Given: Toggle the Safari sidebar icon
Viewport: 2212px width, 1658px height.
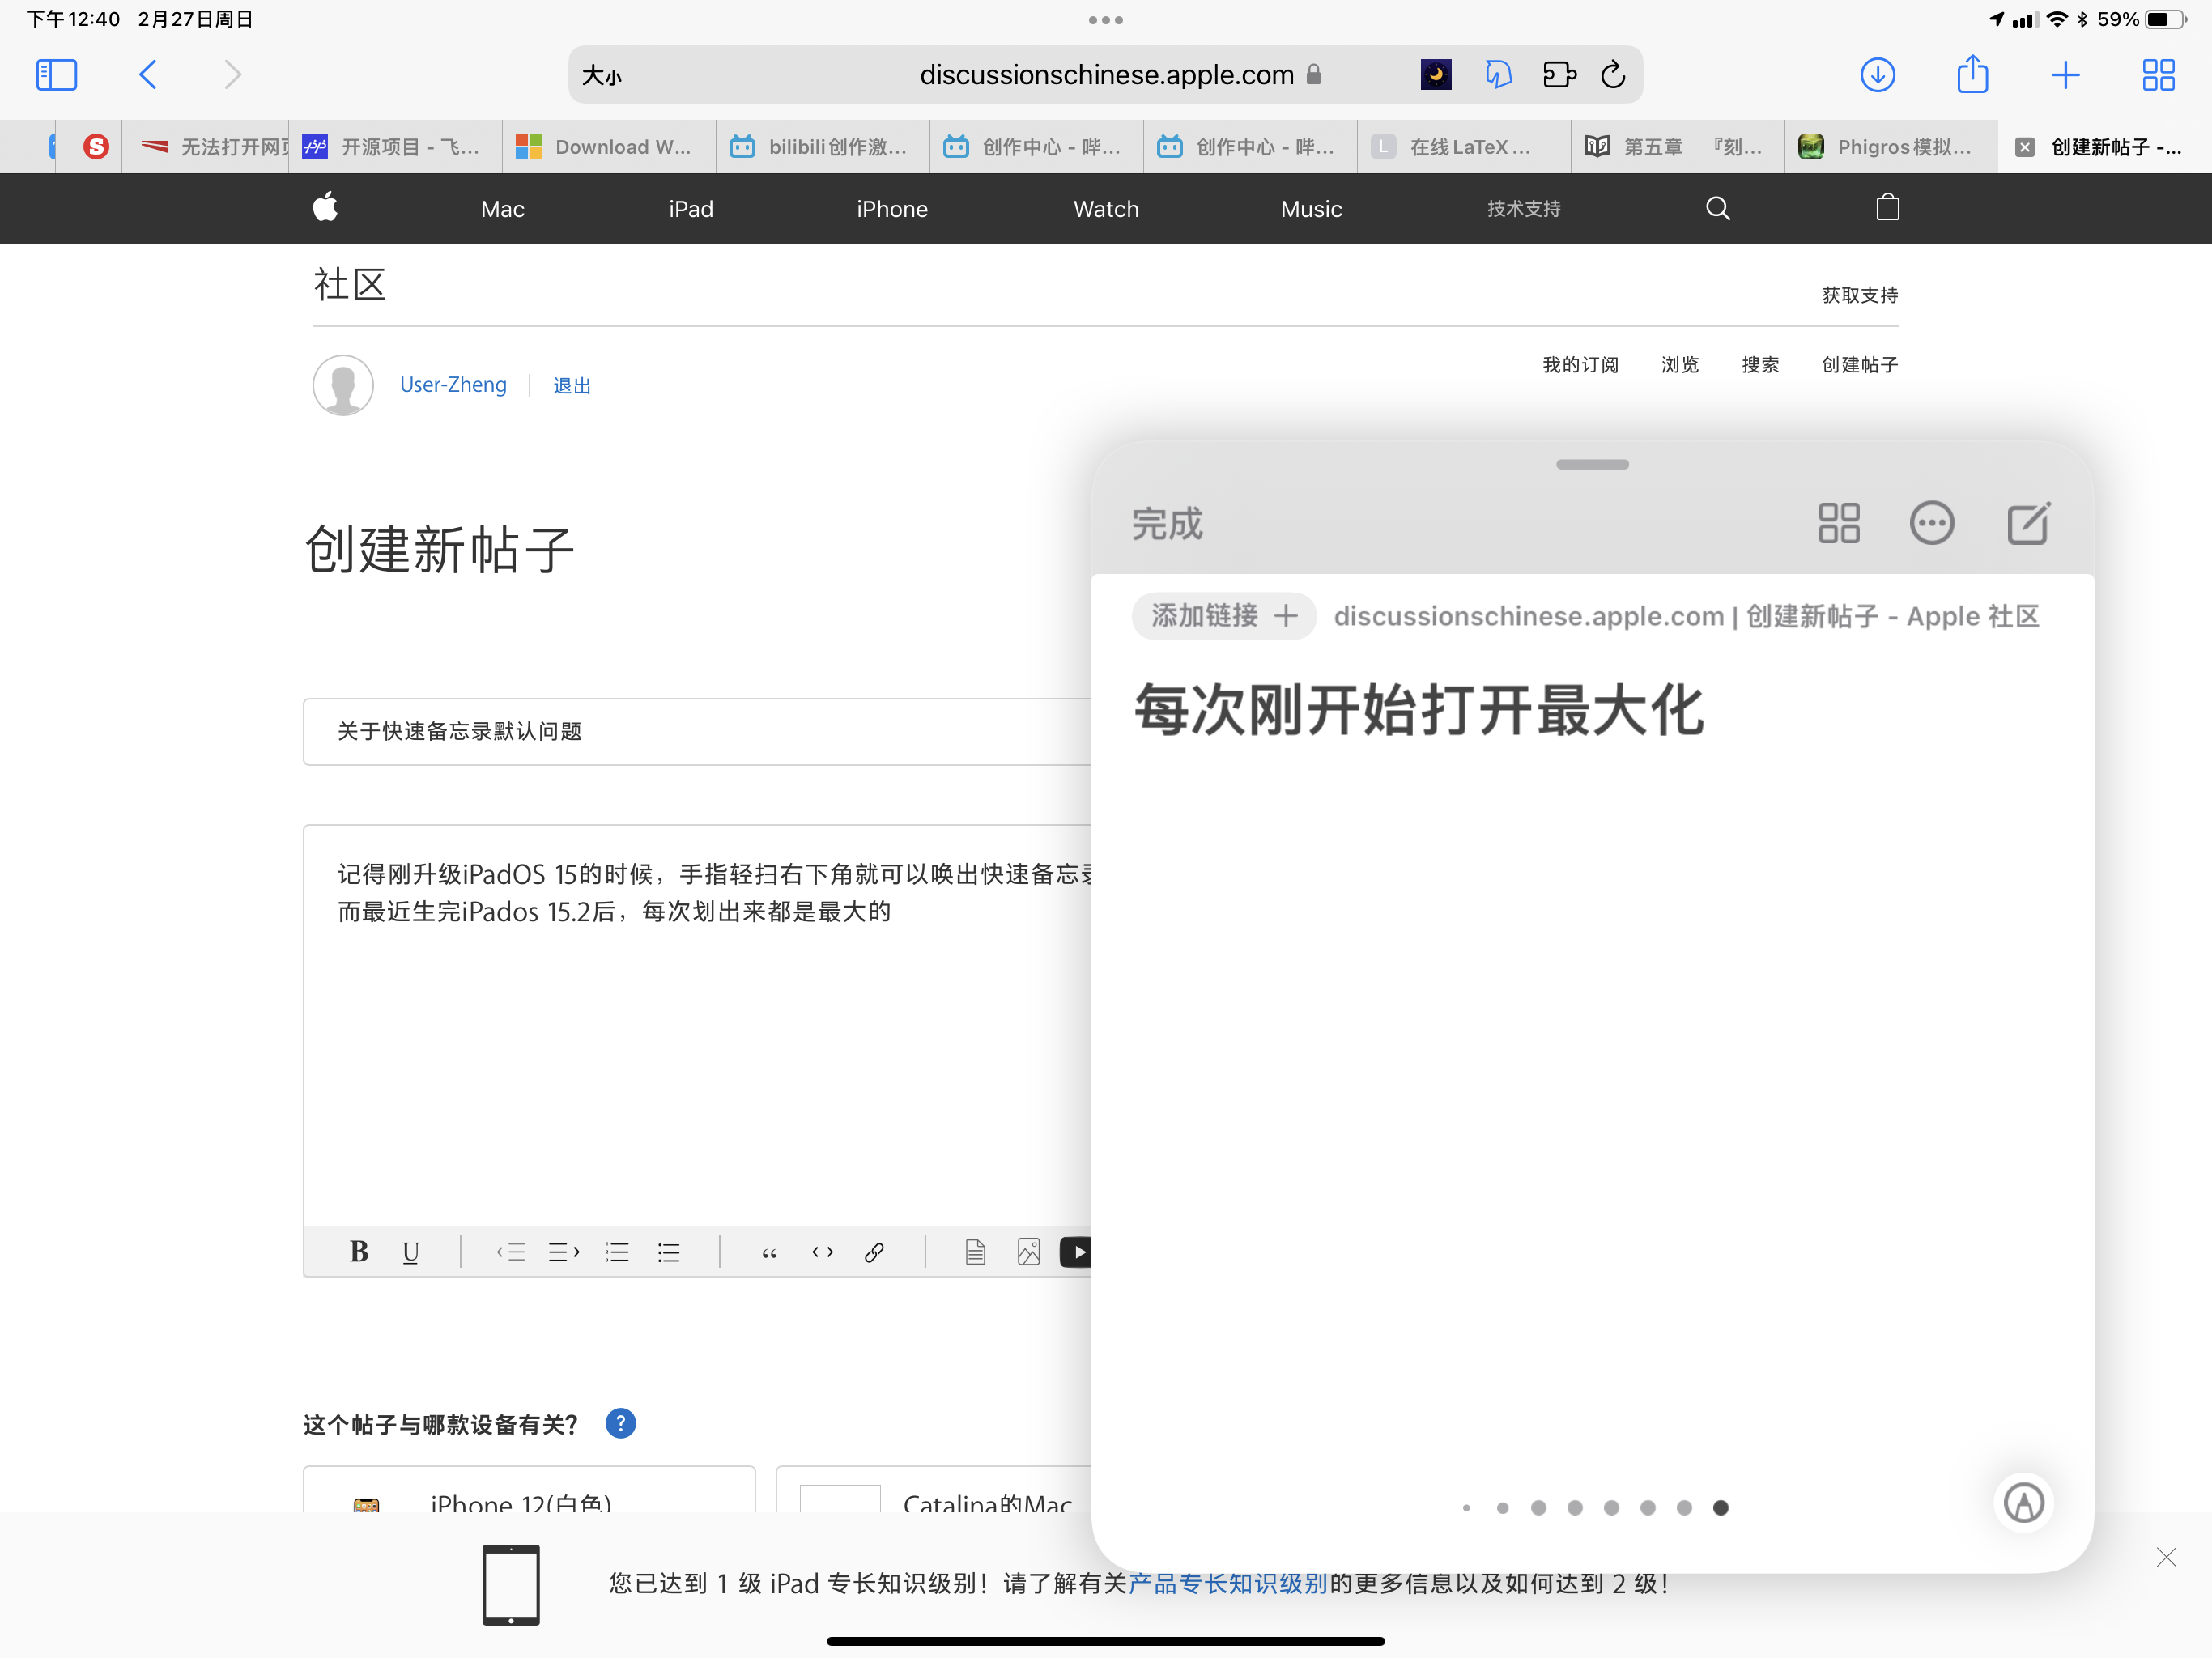Looking at the screenshot, I should pyautogui.click(x=56, y=75).
